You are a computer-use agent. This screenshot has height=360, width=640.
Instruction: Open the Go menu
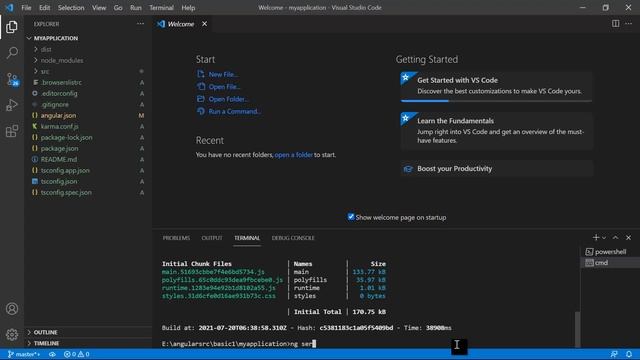(118, 8)
